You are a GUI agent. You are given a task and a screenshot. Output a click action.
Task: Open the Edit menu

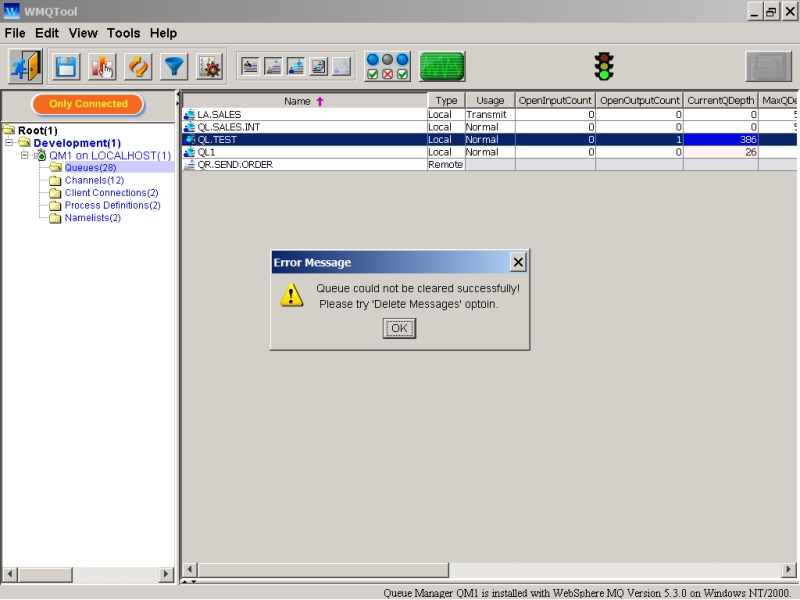click(x=47, y=33)
